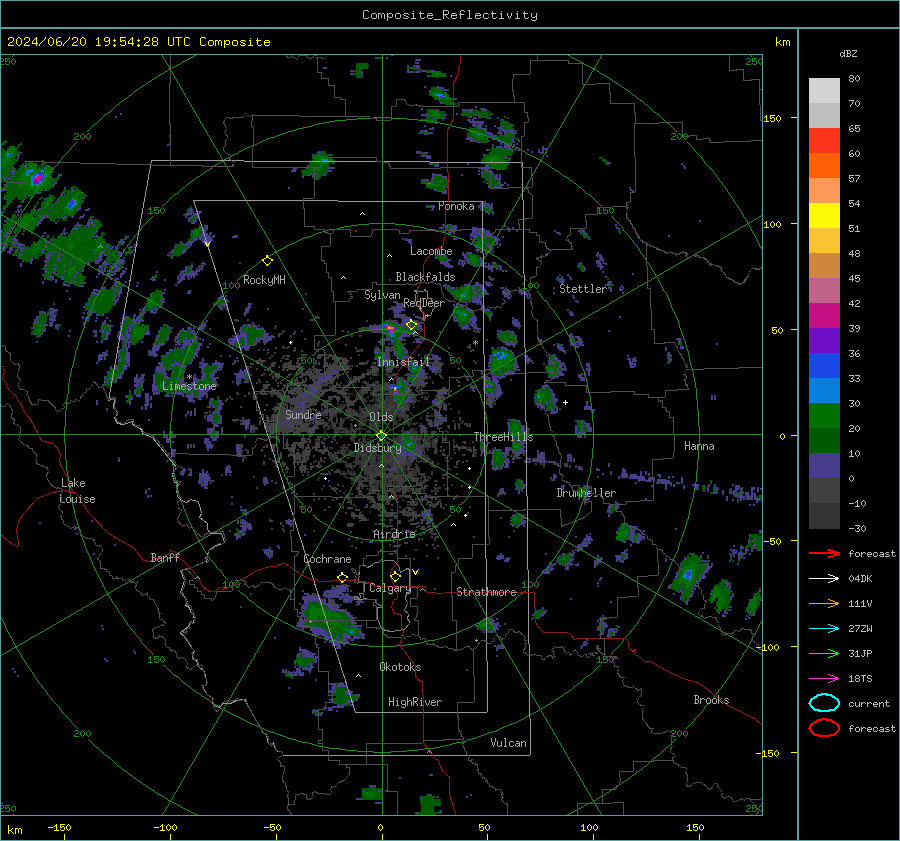This screenshot has height=841, width=900.
Task: Click the Ponoka town label
Action: [x=456, y=206]
